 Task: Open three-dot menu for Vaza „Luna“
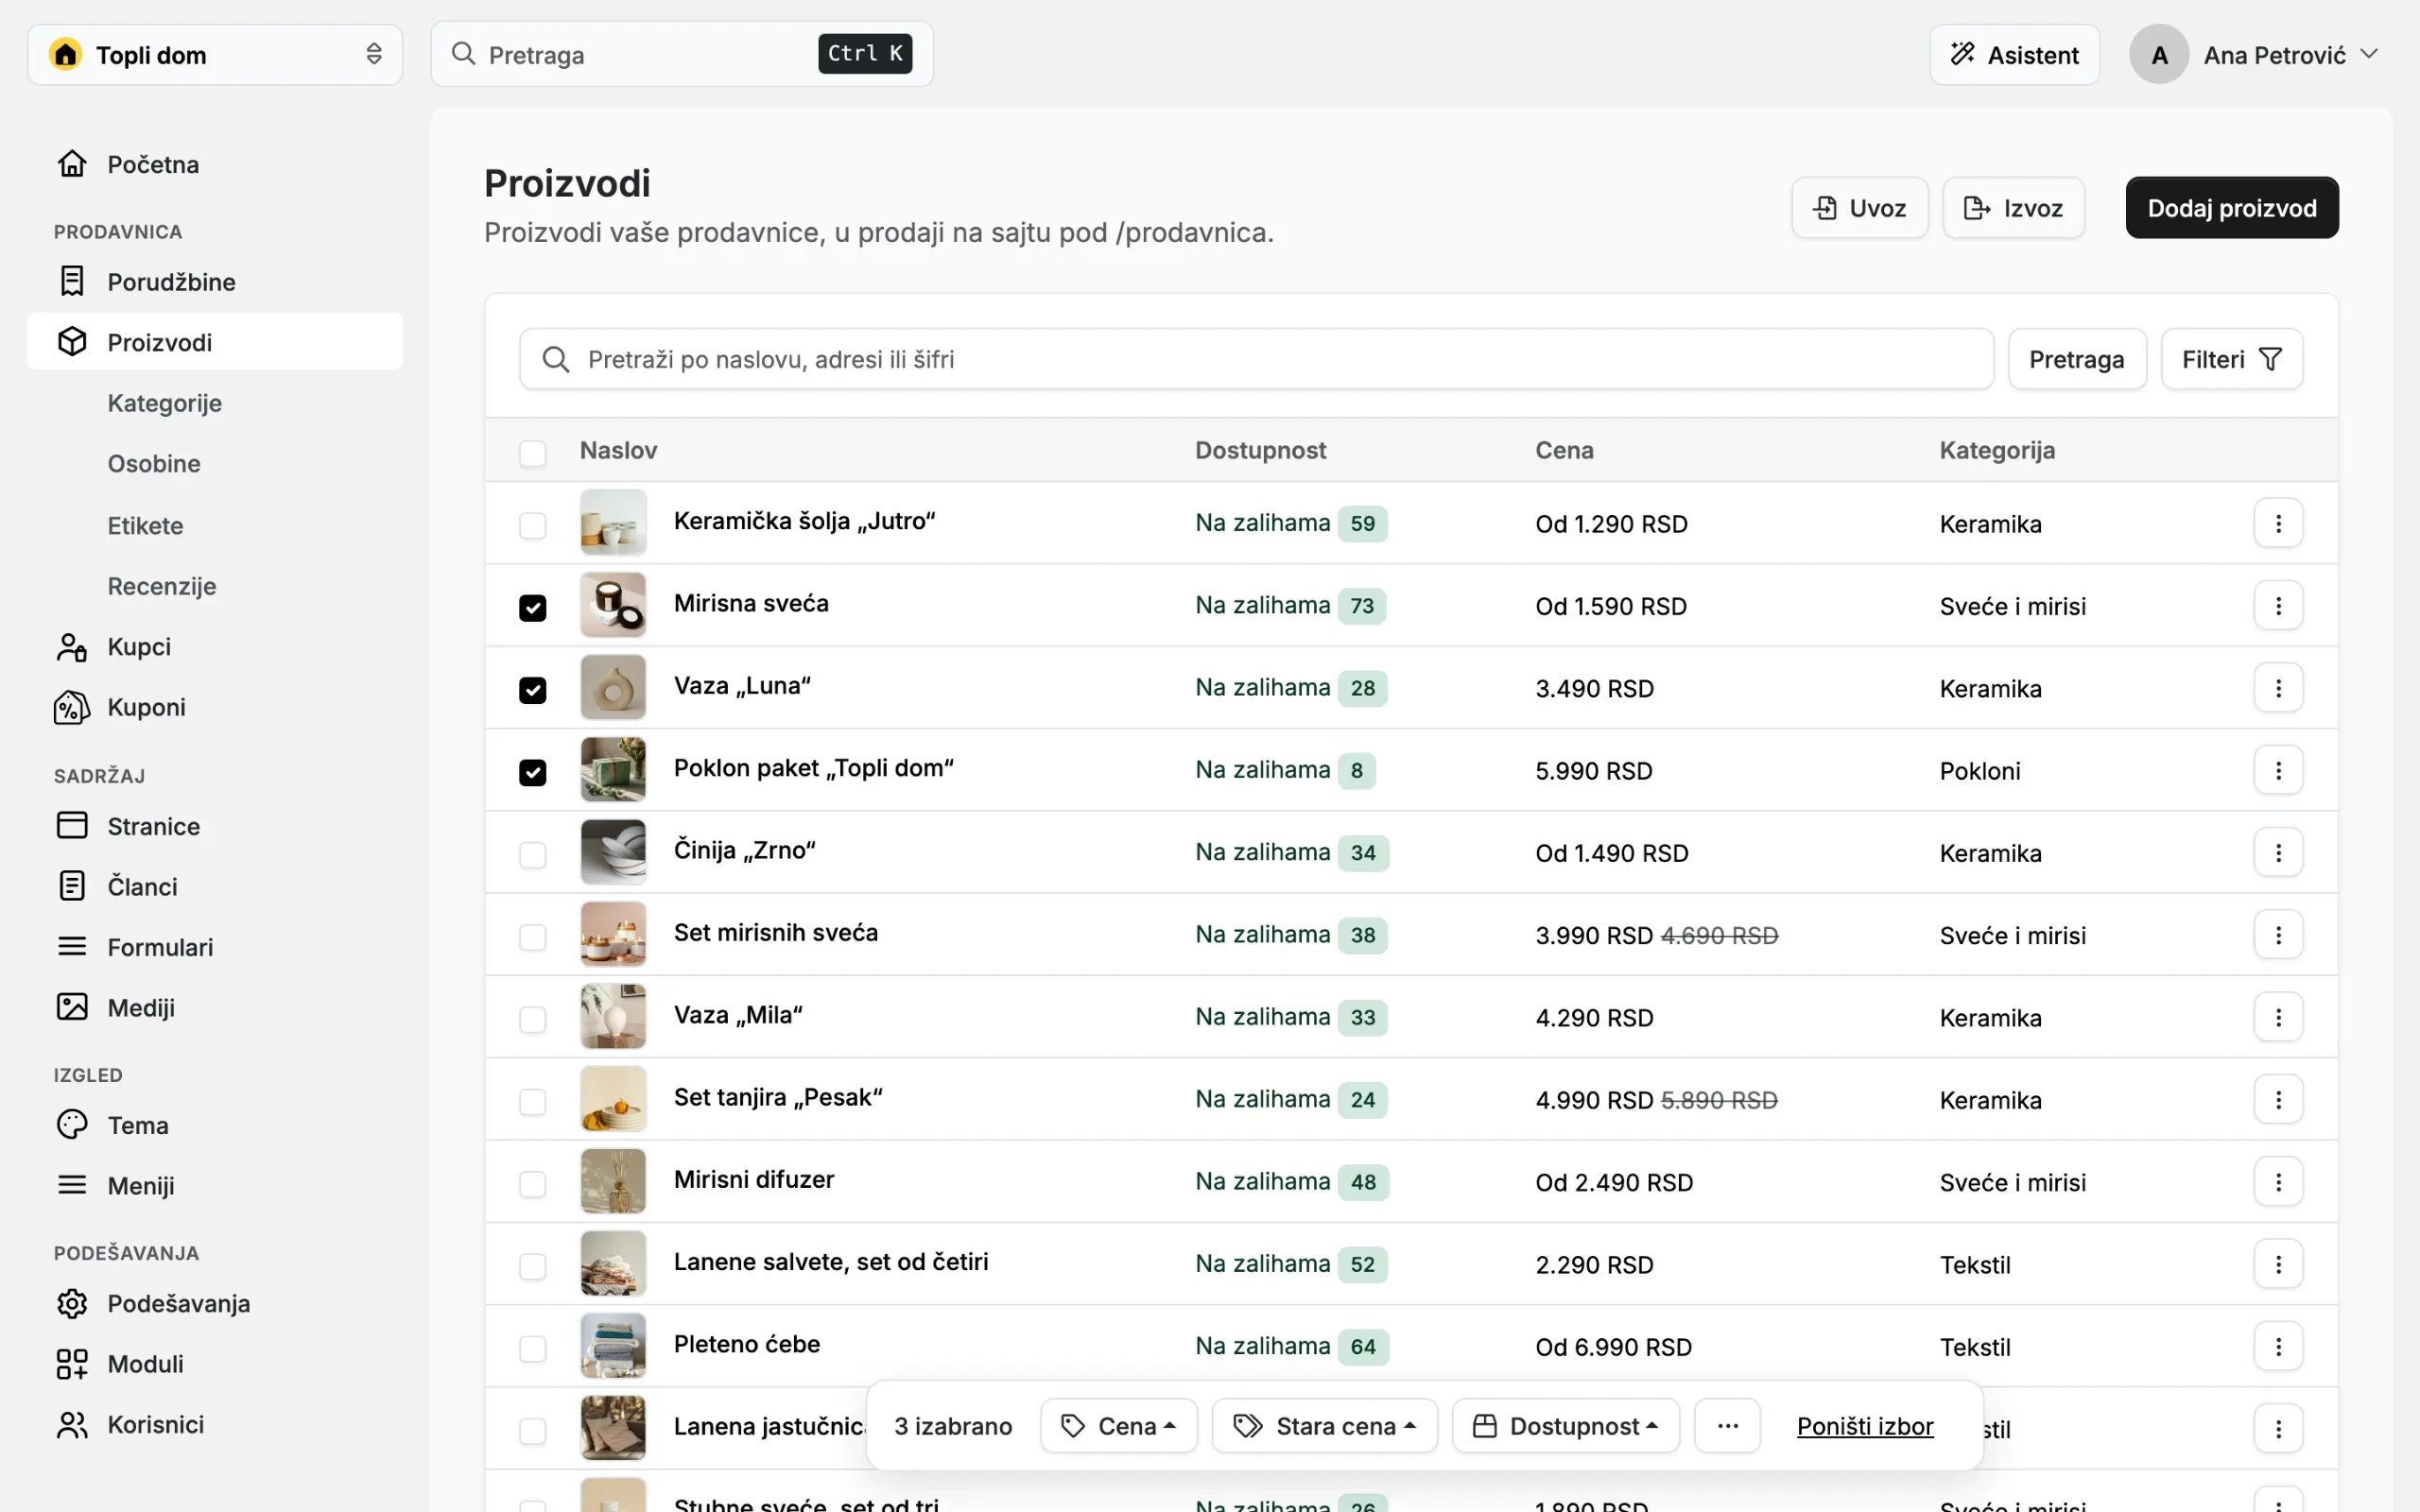pos(2278,688)
